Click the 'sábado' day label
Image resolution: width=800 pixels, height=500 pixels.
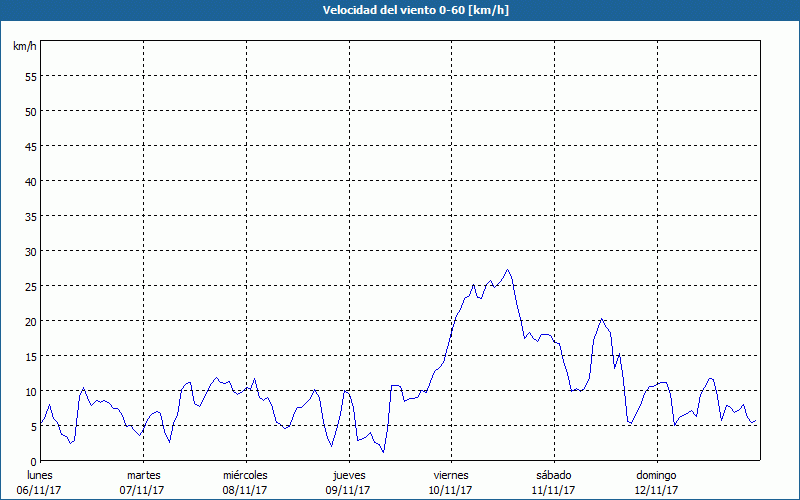(553, 475)
